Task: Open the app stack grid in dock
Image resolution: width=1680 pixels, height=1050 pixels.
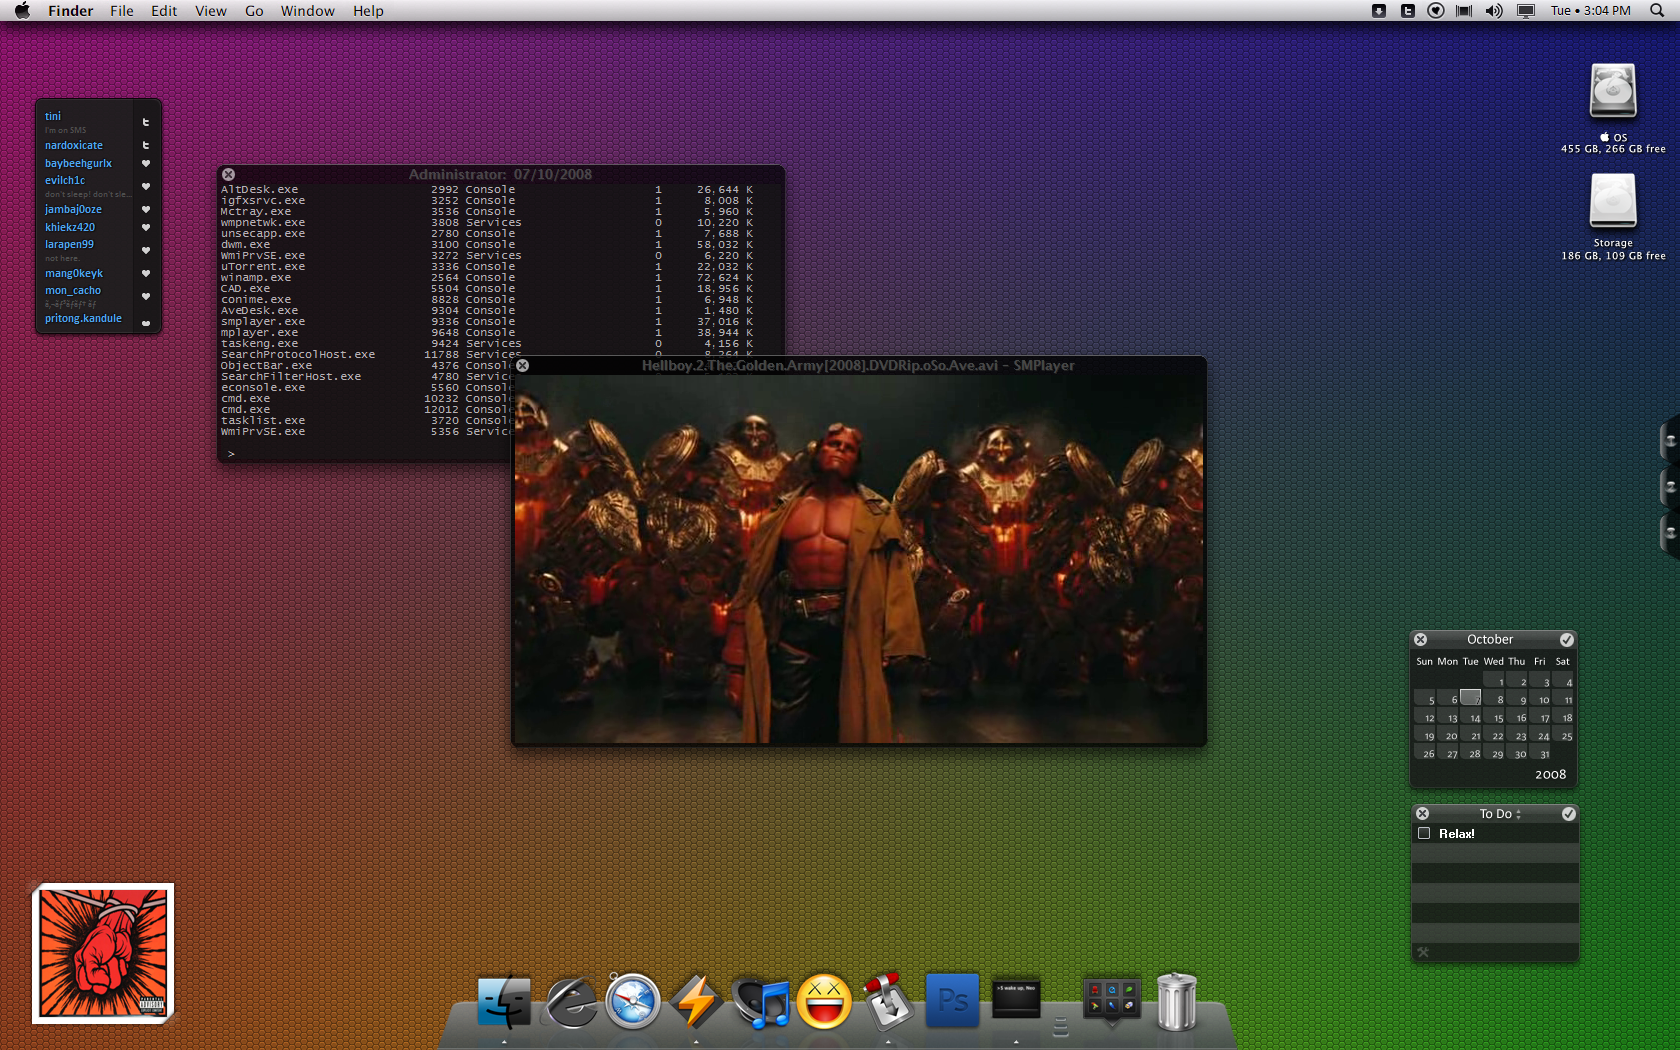Action: [x=1112, y=1001]
